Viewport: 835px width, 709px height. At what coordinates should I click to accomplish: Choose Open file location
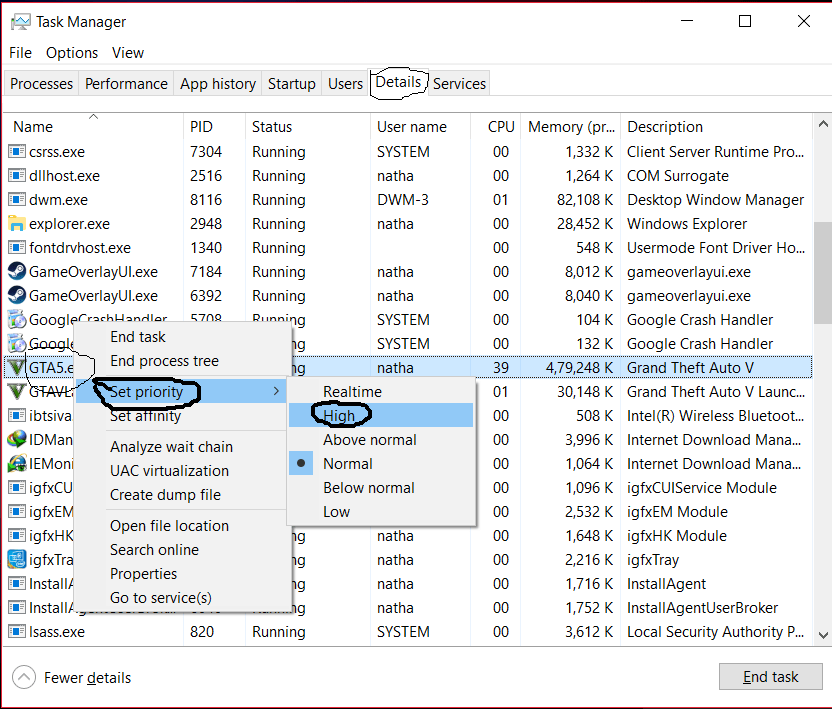[183, 525]
